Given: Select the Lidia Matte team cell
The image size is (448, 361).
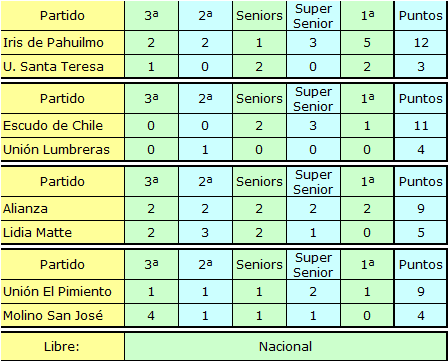Looking at the screenshot, I should 62,232.
